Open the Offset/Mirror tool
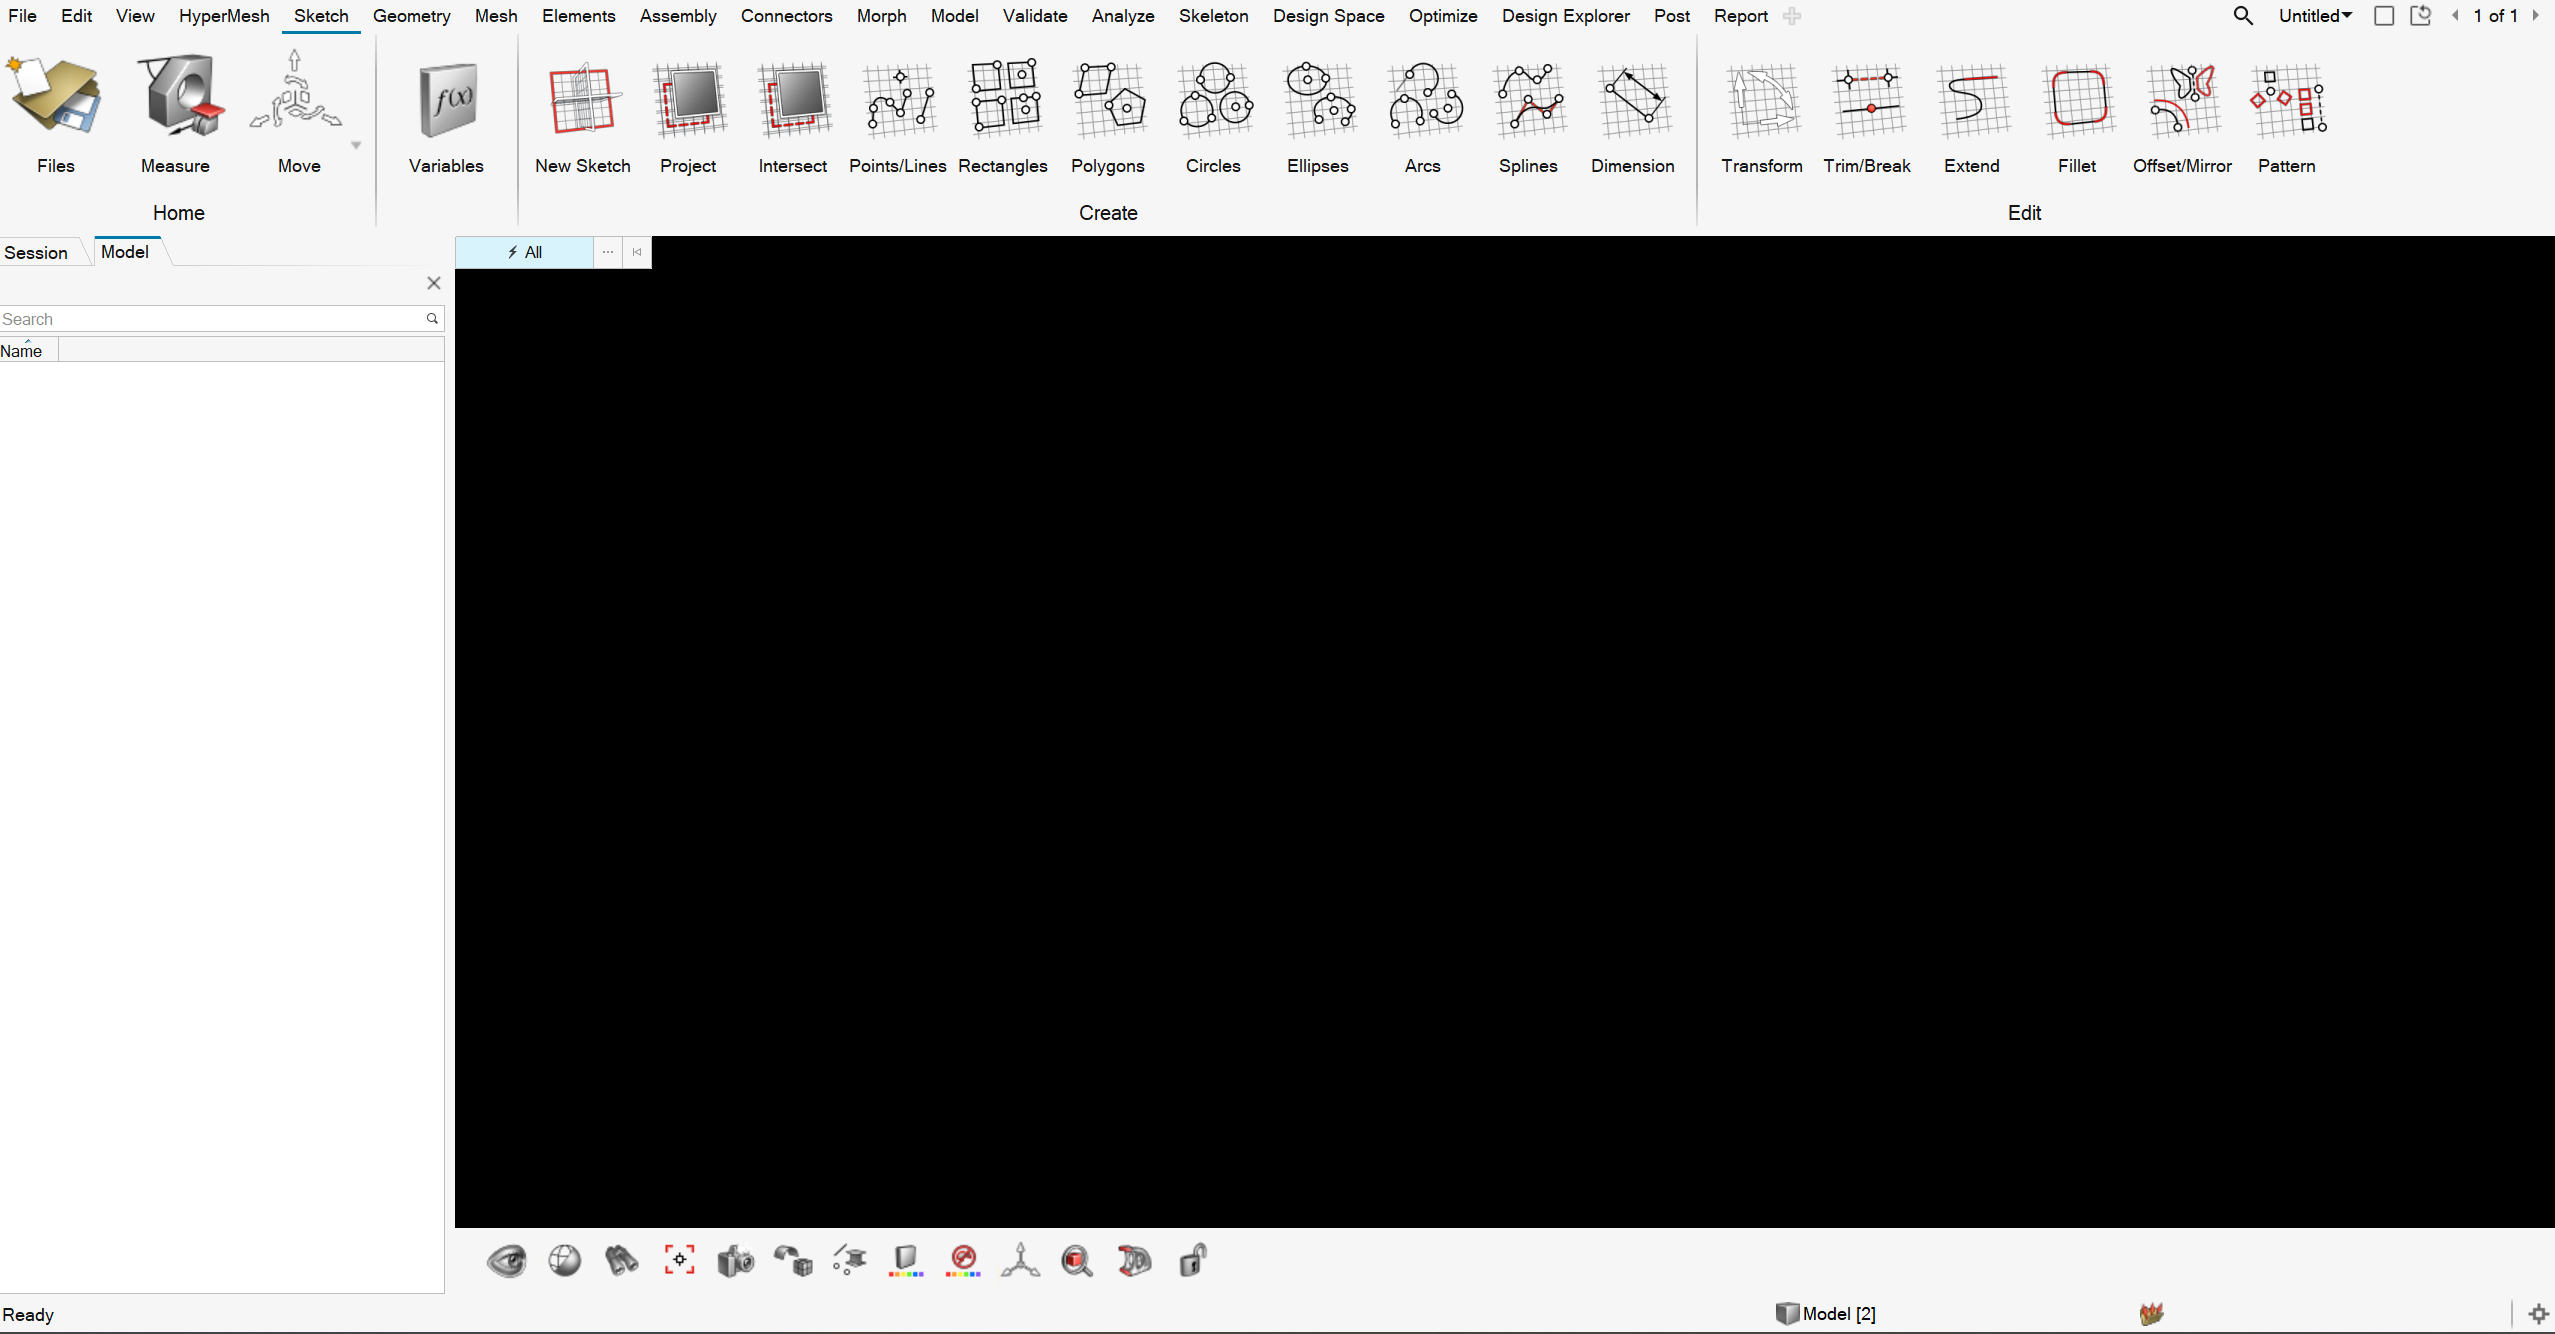Image resolution: width=2555 pixels, height=1334 pixels. pos(2181,115)
